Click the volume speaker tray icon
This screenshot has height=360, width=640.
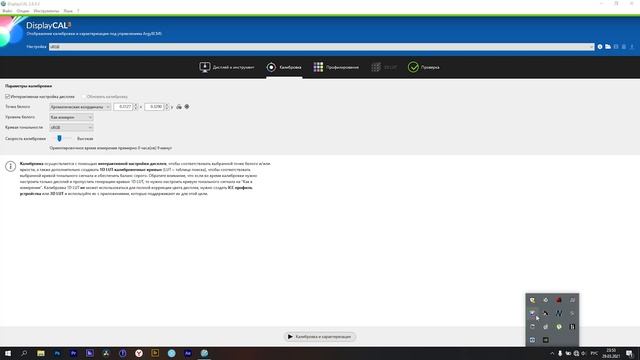tap(584, 353)
